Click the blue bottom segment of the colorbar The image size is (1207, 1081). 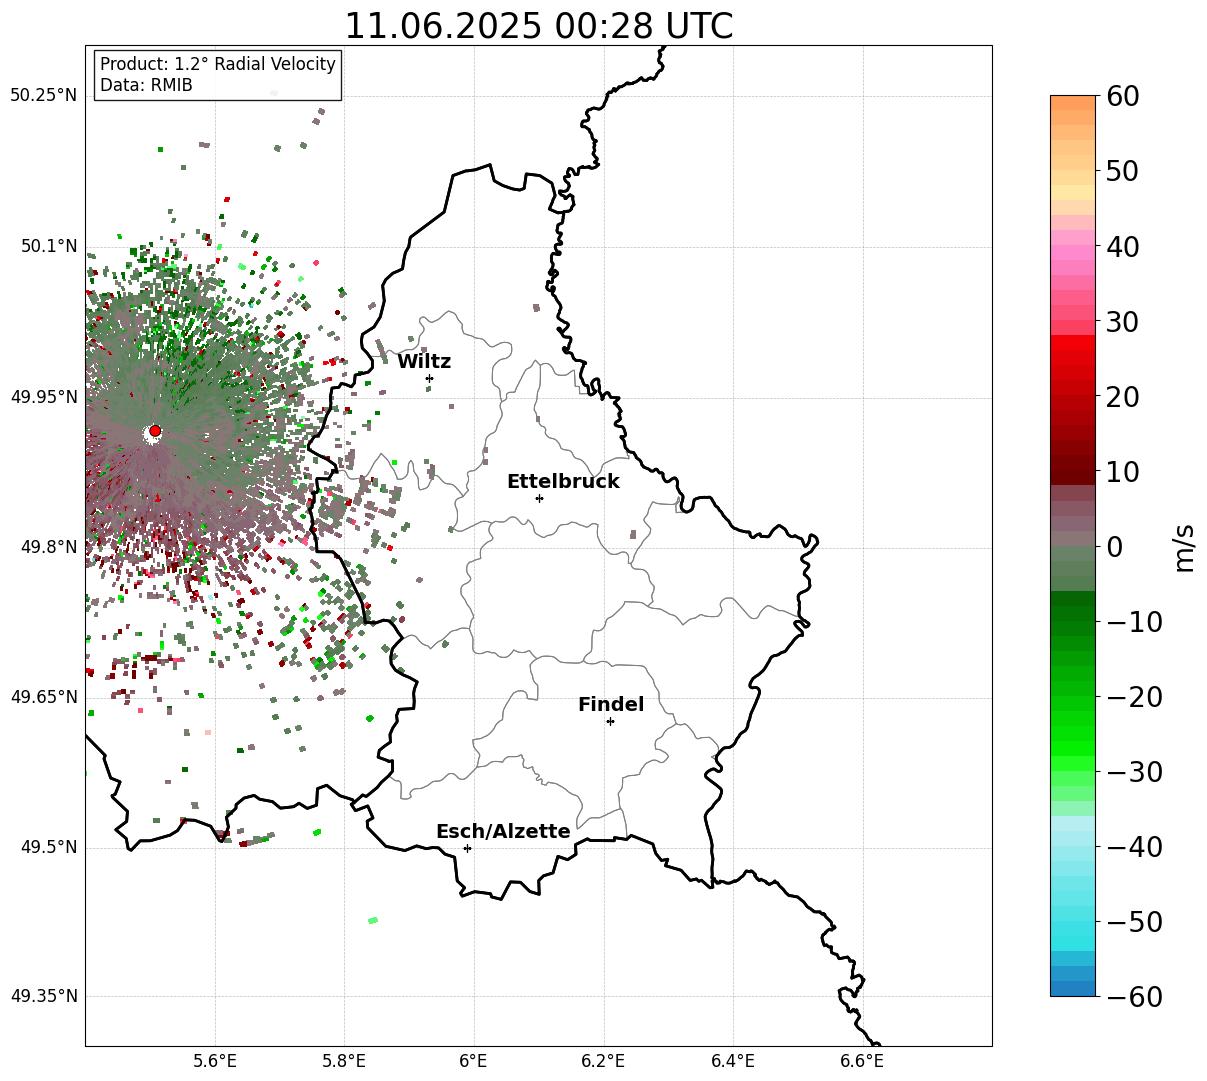(1073, 988)
